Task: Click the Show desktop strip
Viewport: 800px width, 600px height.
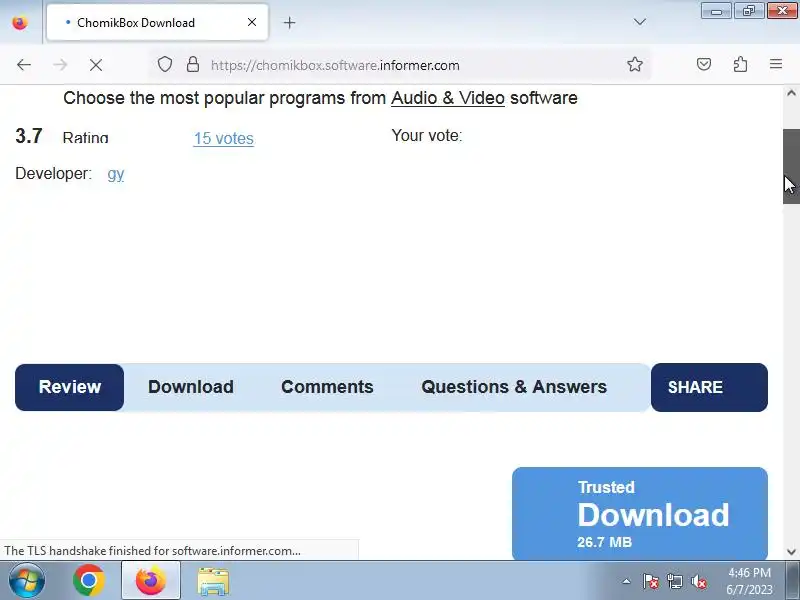Action: pos(794,581)
